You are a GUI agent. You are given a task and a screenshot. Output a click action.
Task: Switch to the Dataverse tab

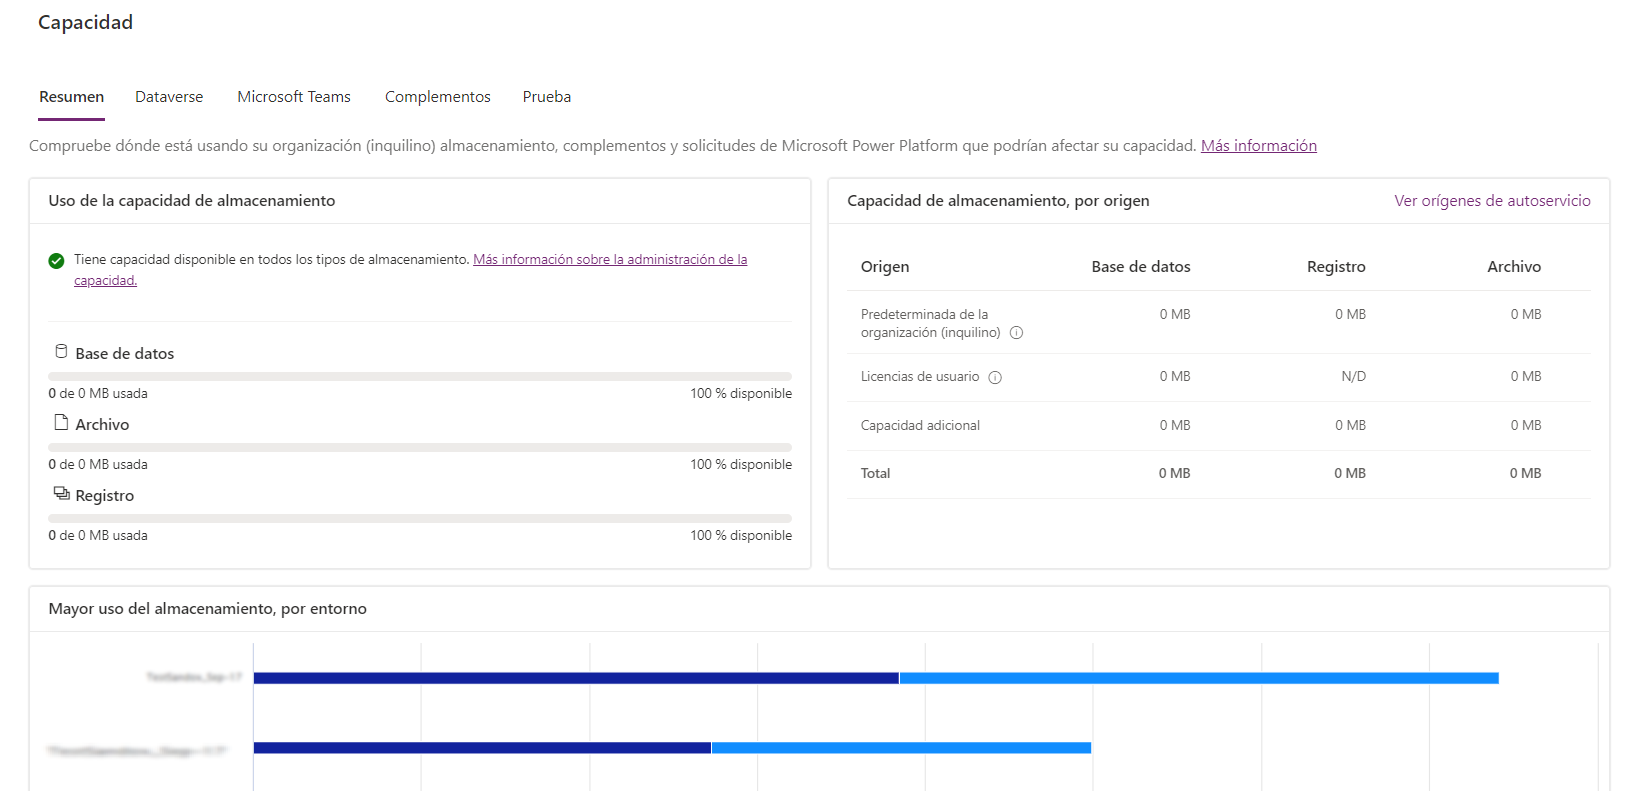point(169,97)
